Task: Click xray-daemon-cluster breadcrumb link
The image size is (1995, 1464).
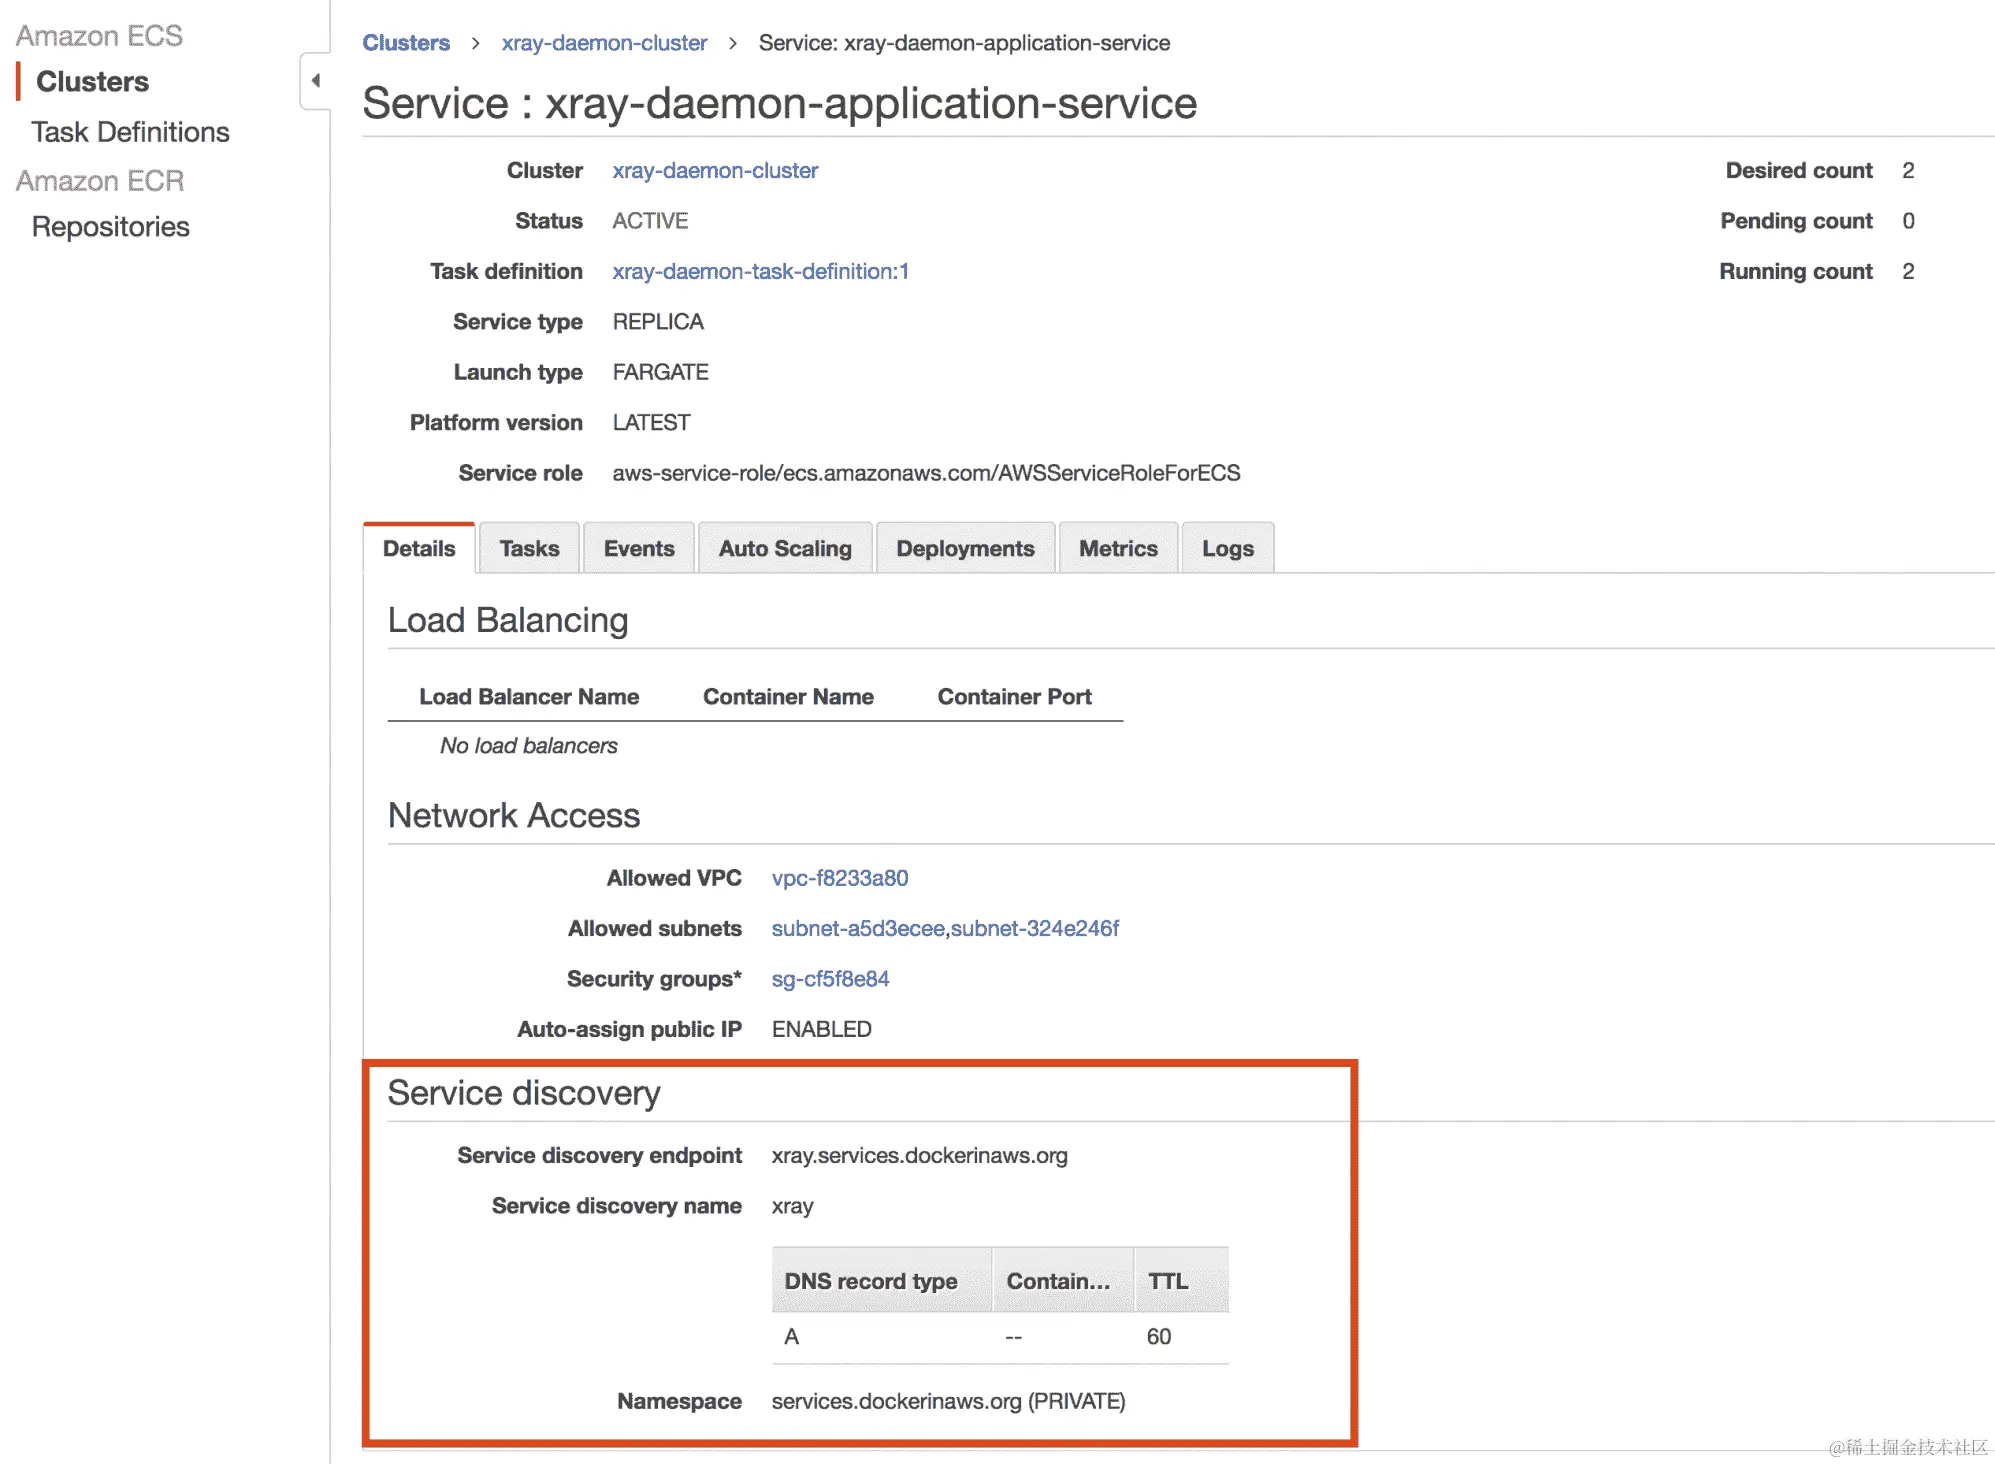Action: (604, 43)
